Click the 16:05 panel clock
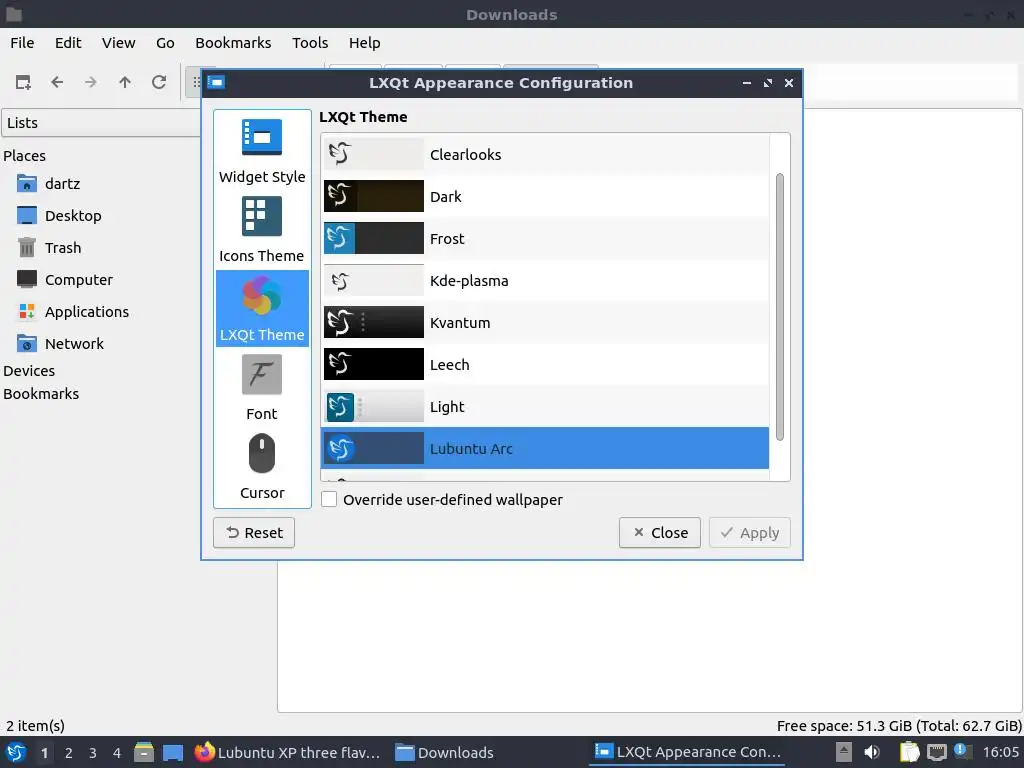Screen dimensions: 1024x768 tap(1000, 752)
